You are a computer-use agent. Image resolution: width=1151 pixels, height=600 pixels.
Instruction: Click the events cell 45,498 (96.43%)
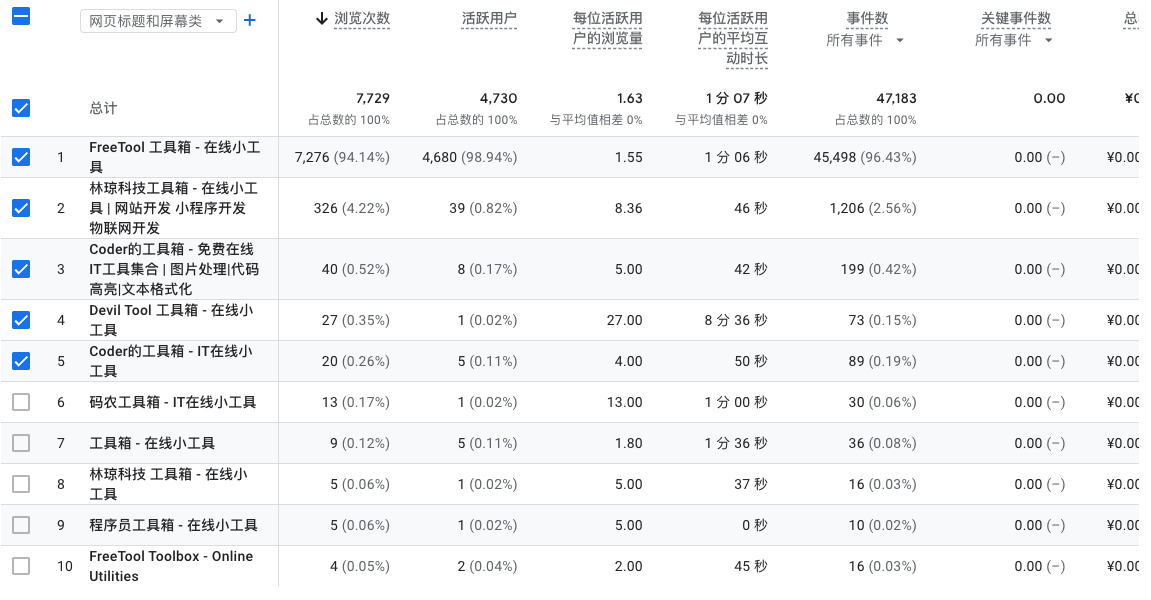(x=865, y=157)
